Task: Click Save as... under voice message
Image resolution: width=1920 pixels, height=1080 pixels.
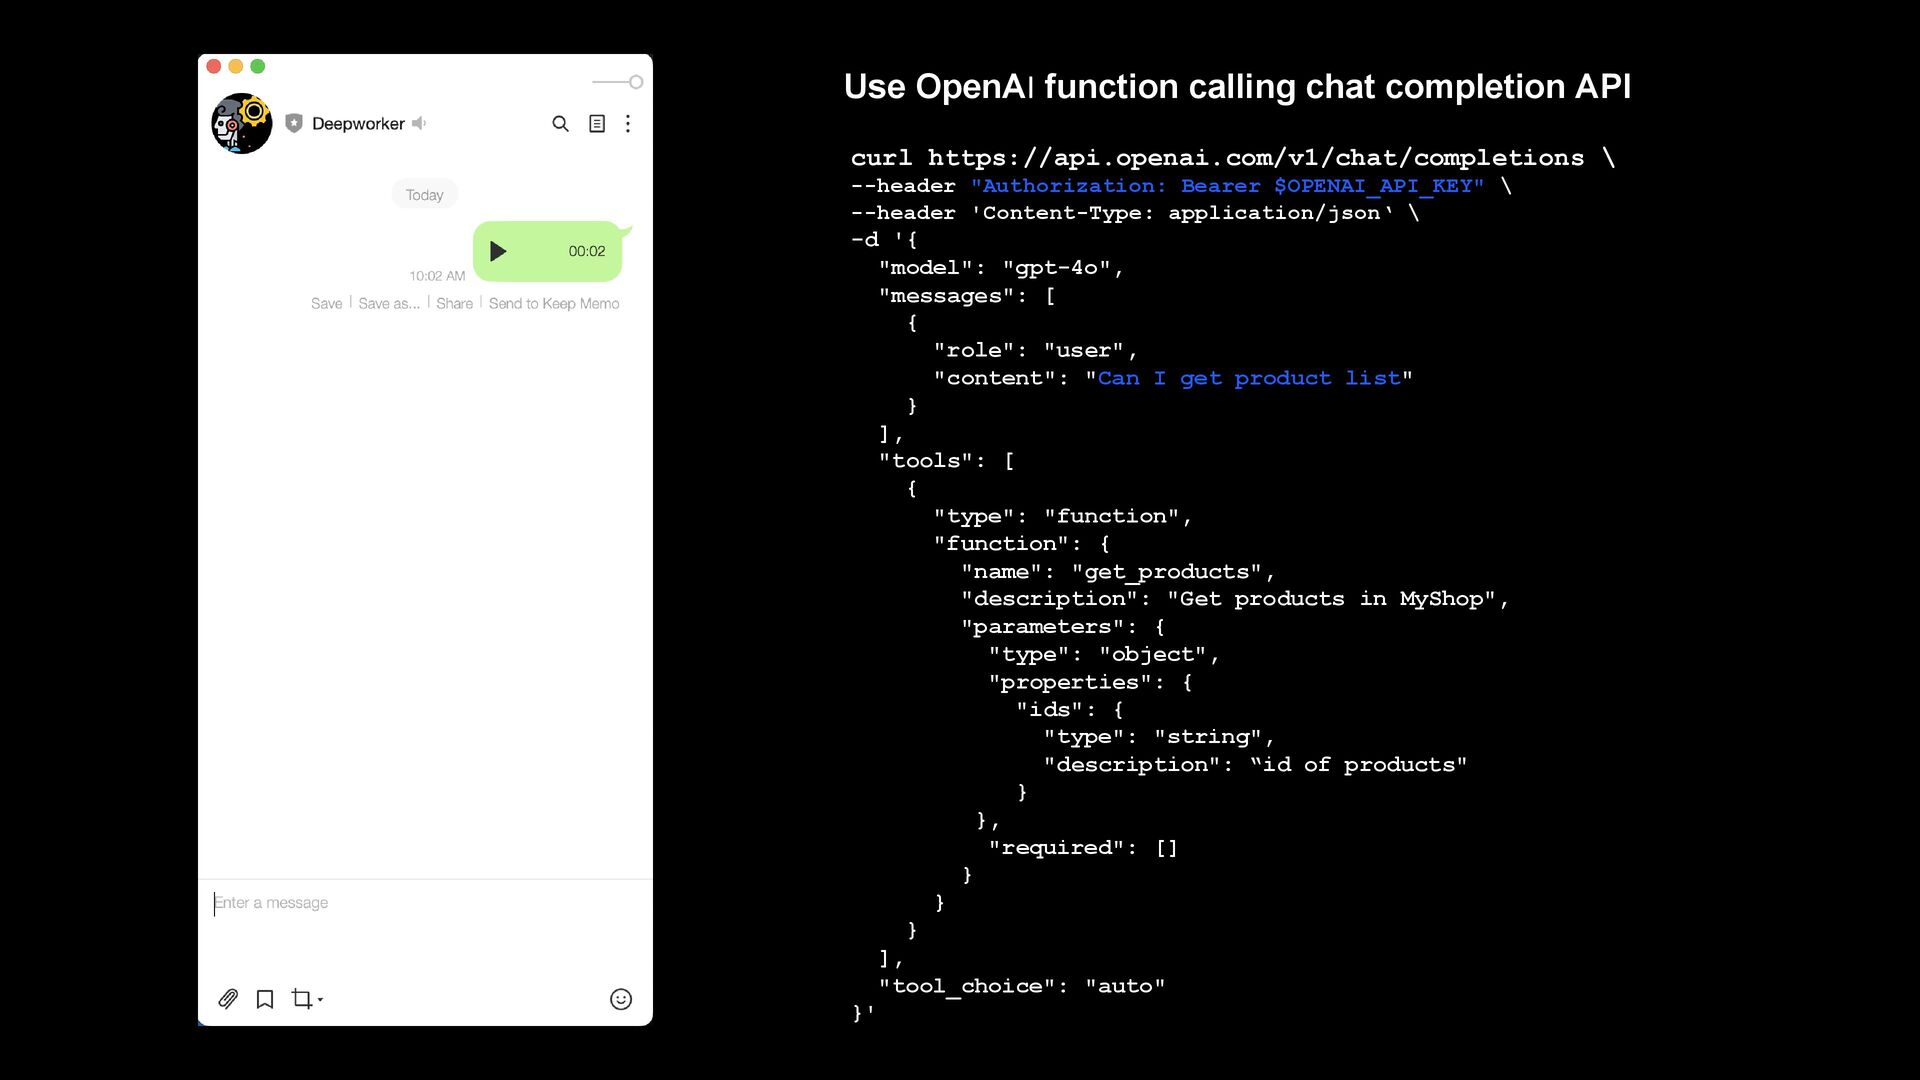Action: point(389,303)
